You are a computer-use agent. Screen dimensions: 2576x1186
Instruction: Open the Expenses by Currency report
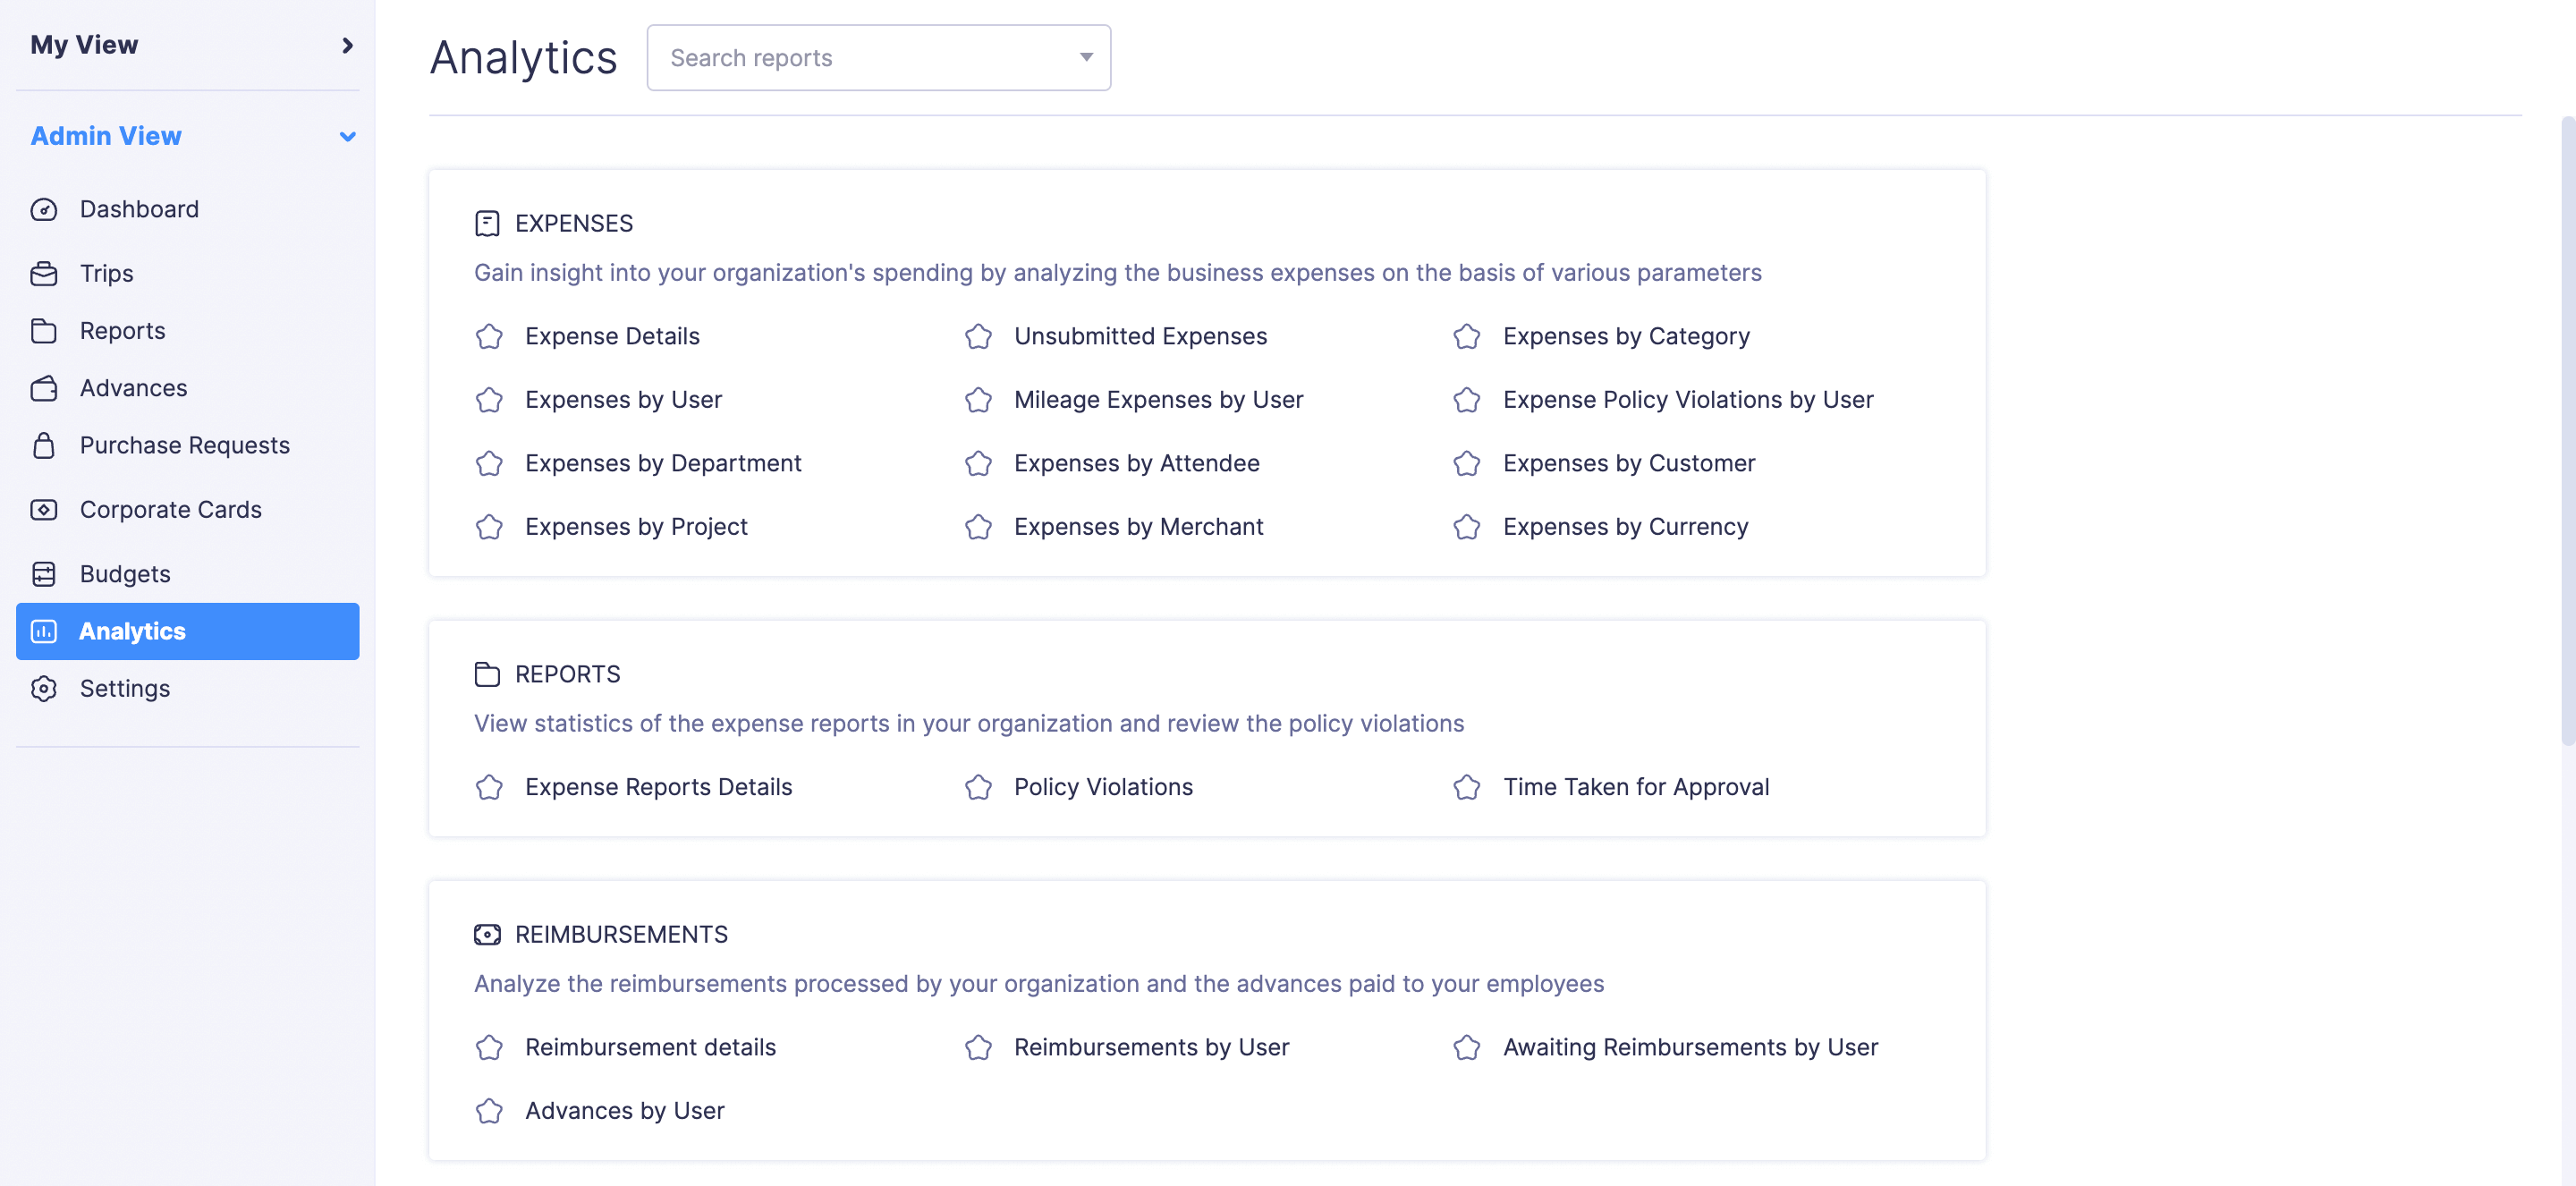(x=1625, y=526)
